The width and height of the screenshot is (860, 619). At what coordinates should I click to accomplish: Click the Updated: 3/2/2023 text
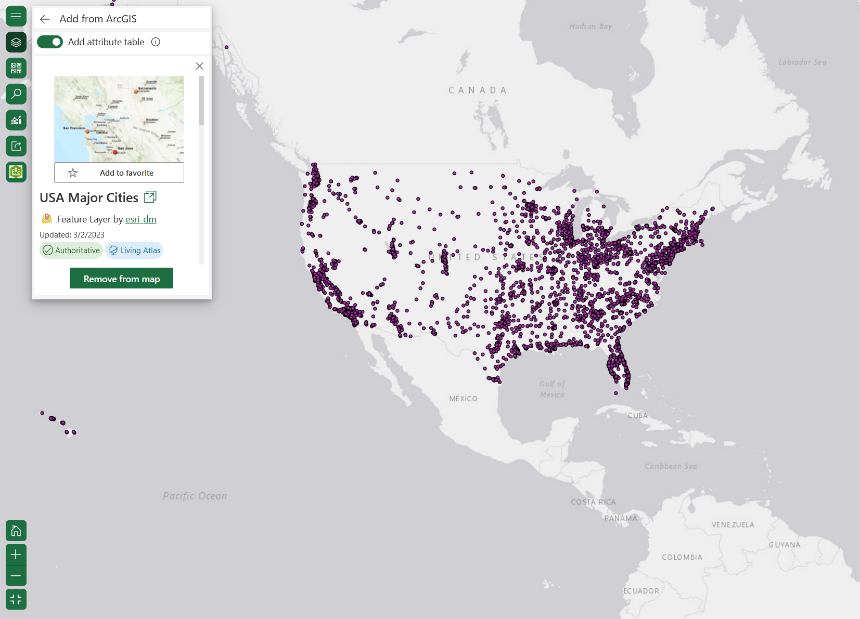click(72, 235)
